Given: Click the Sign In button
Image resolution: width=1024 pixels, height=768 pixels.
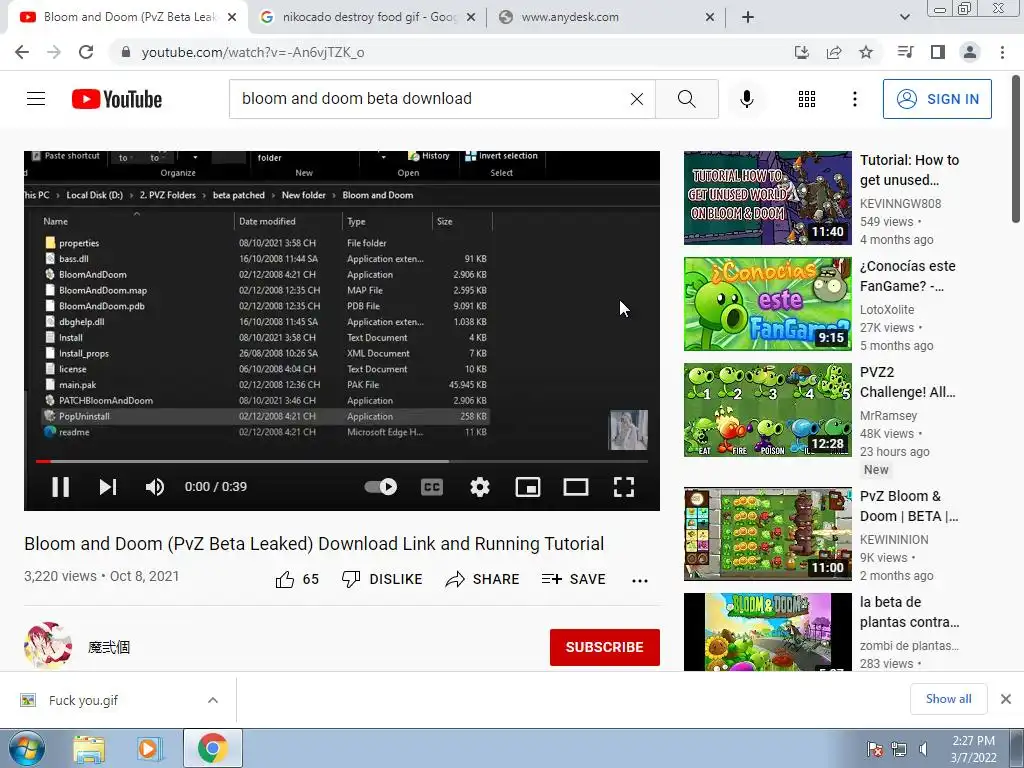Looking at the screenshot, I should (x=937, y=99).
